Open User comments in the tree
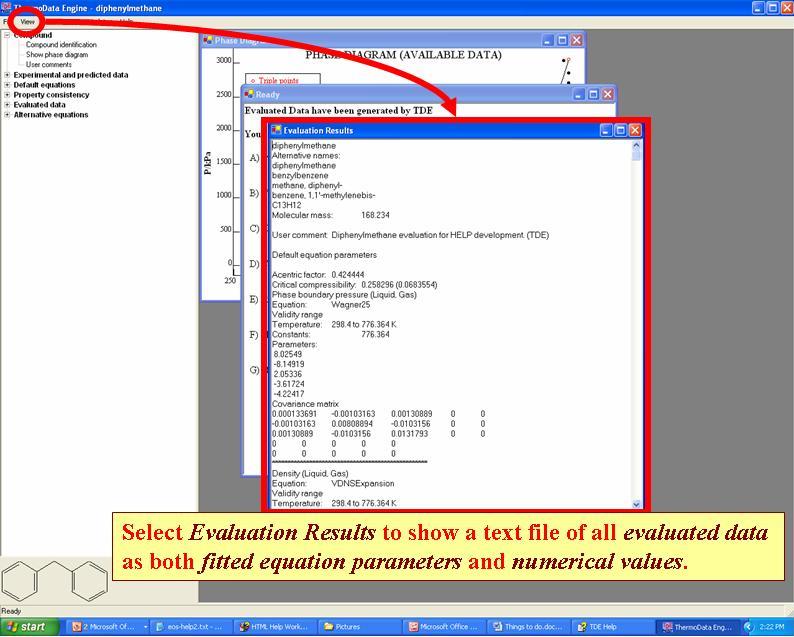Screen dimensions: 794x637 [48, 65]
